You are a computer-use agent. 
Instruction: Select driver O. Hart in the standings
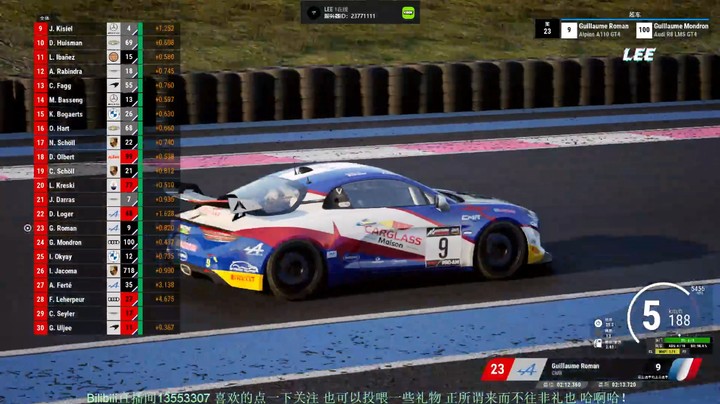point(59,128)
